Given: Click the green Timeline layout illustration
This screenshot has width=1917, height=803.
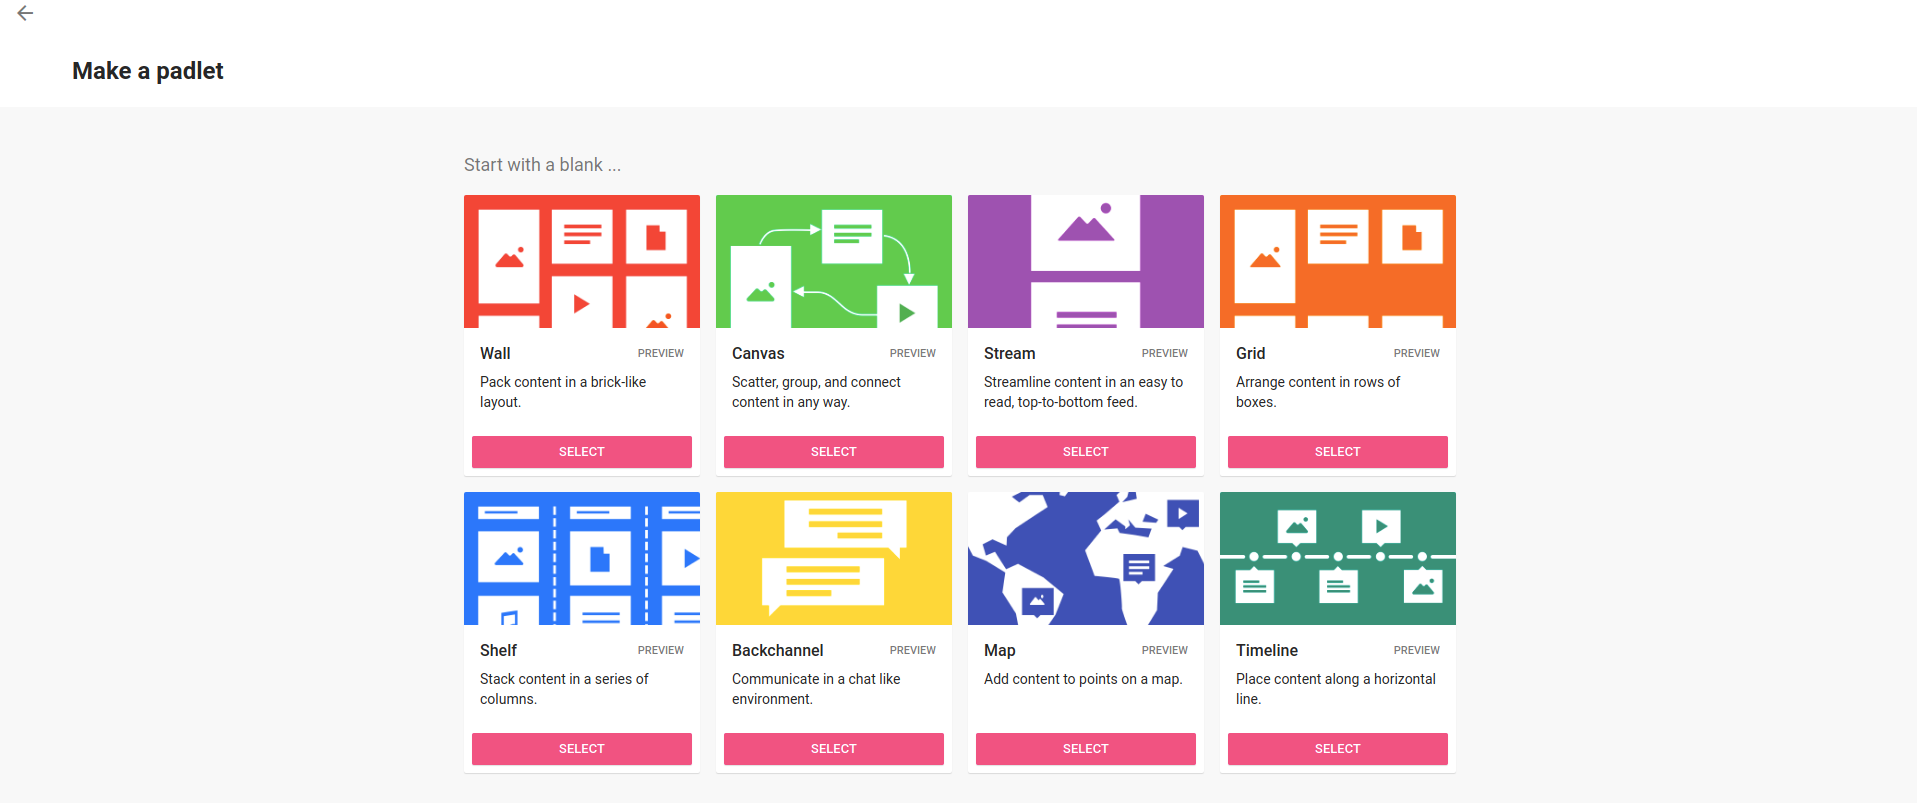Looking at the screenshot, I should click(x=1337, y=558).
